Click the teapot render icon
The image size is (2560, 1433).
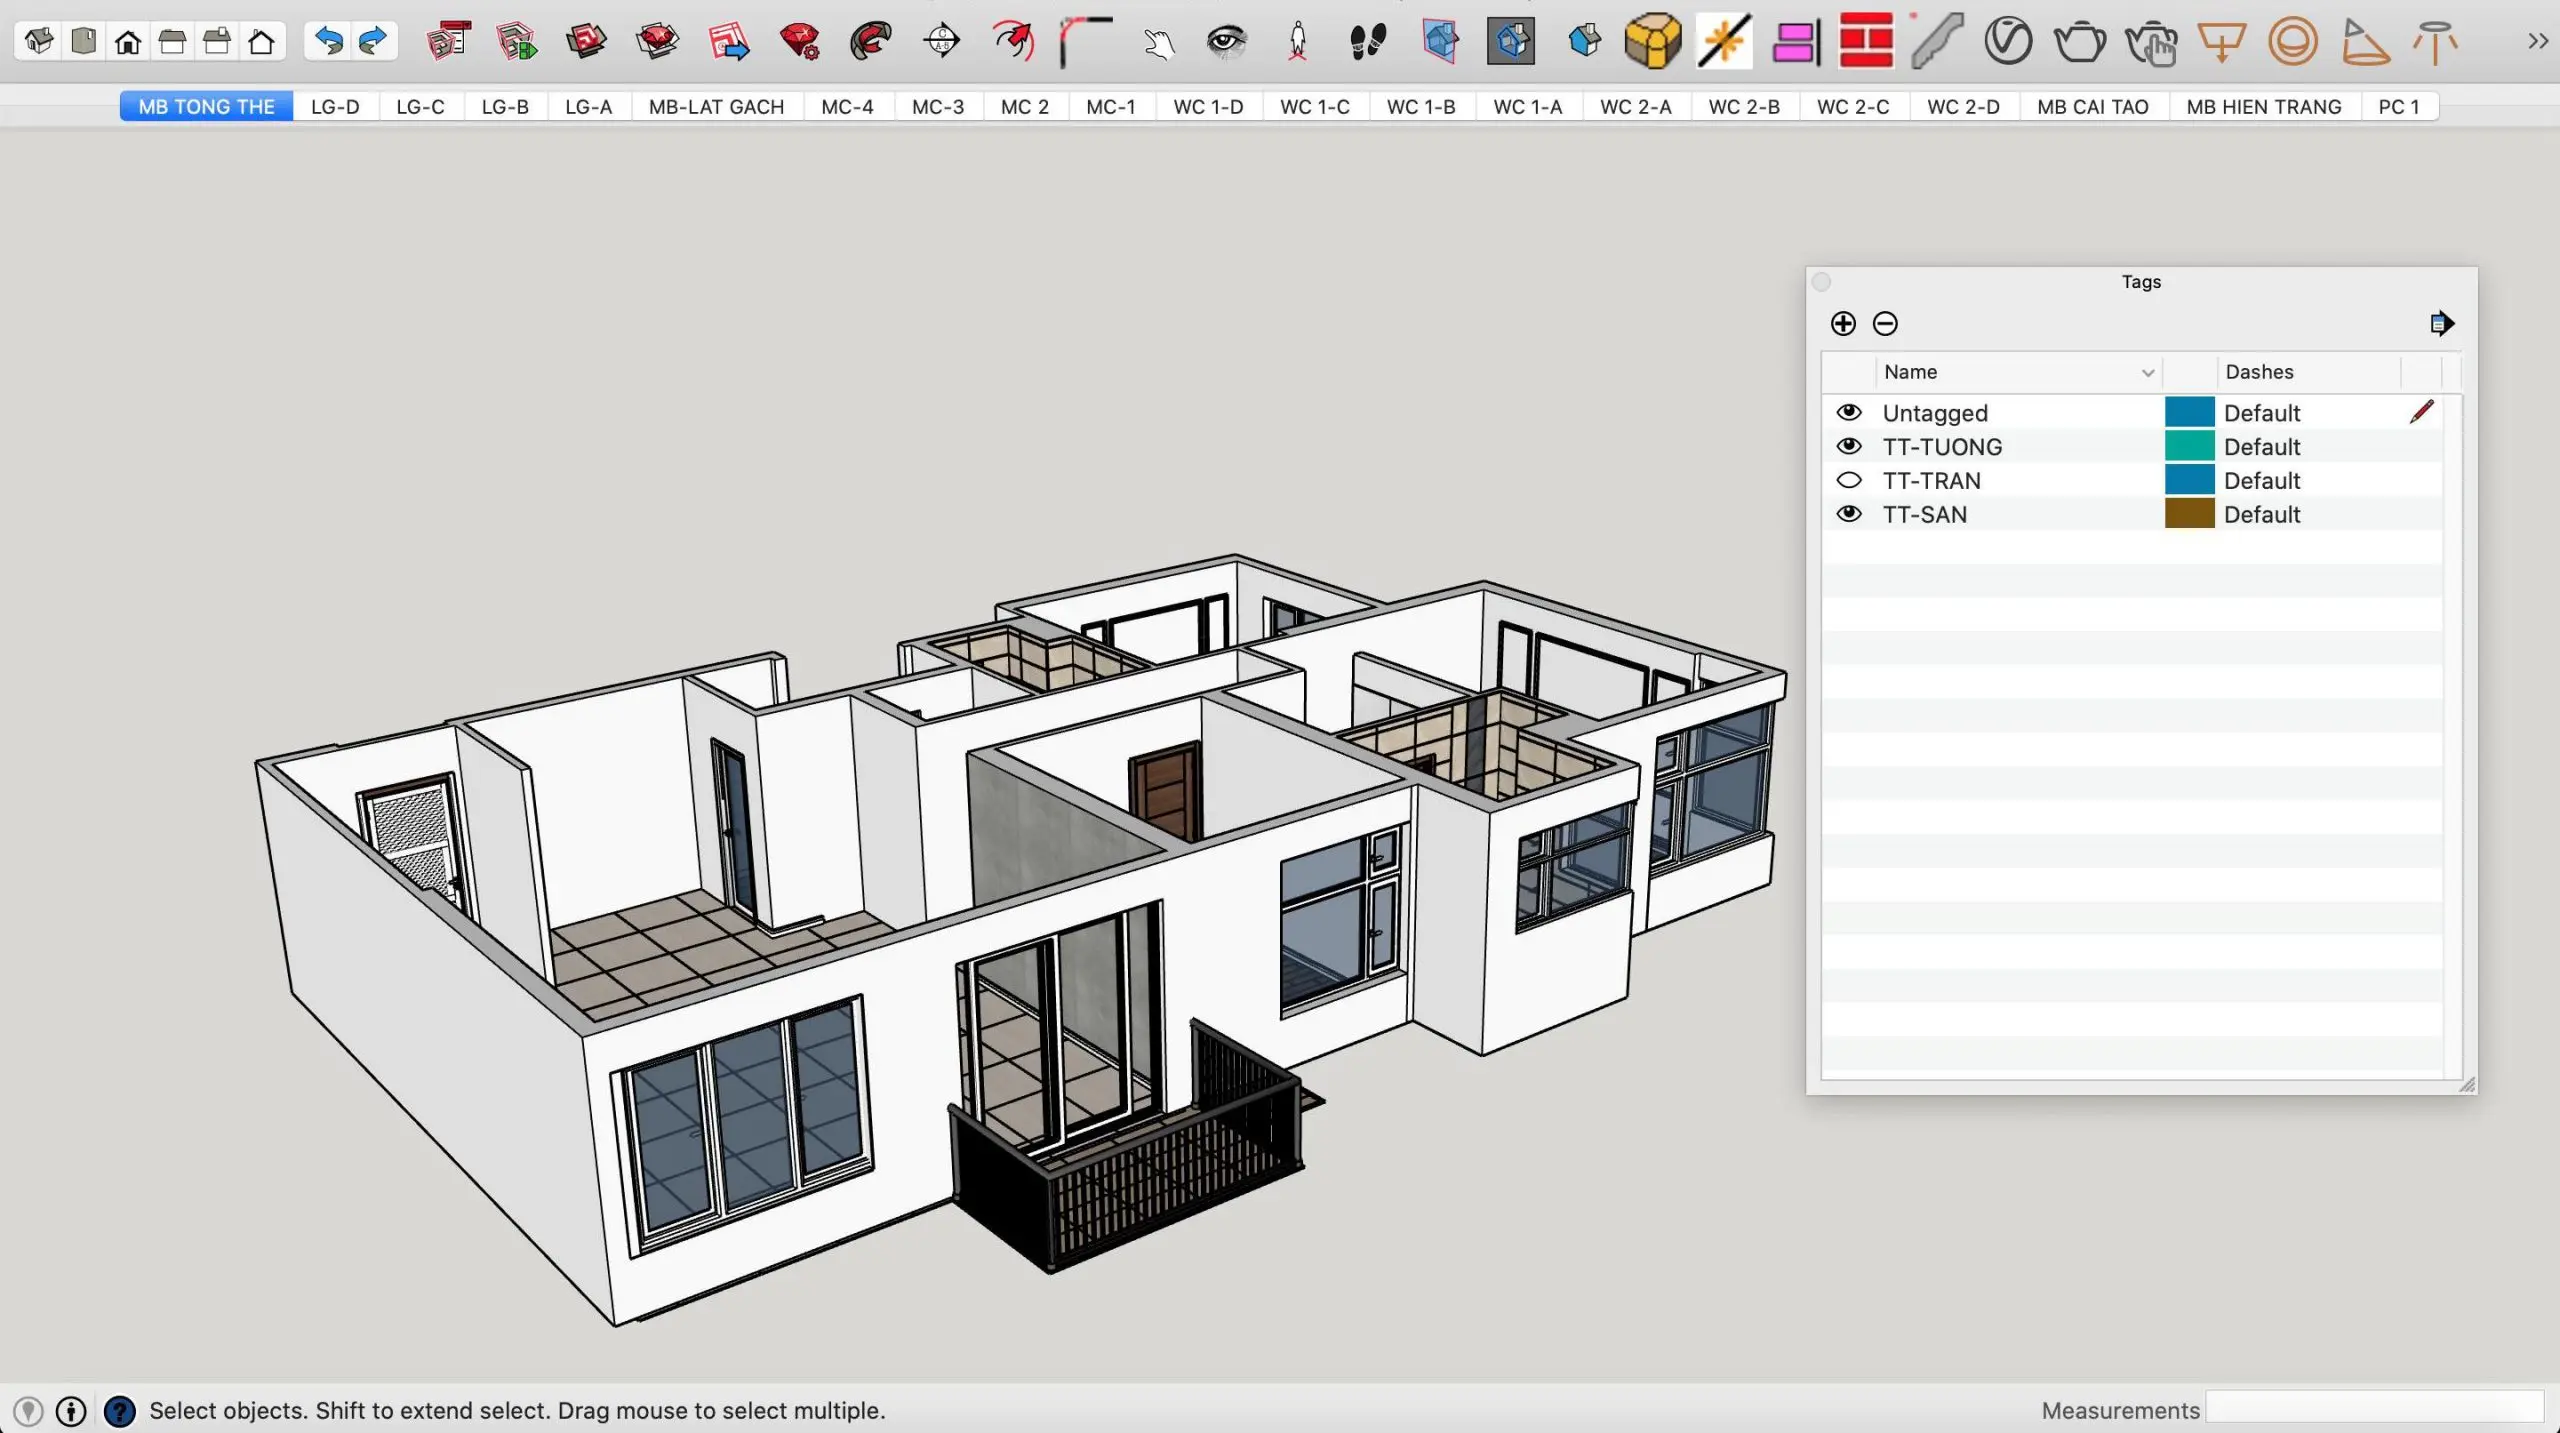click(2079, 42)
